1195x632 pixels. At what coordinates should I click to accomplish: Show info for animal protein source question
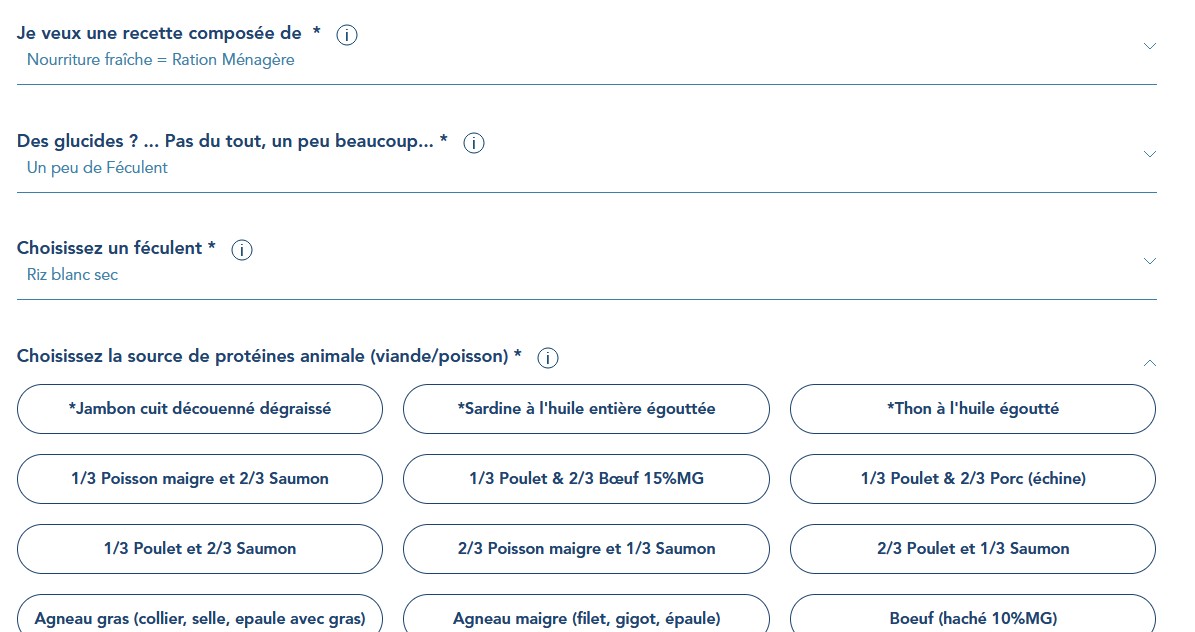coord(548,358)
